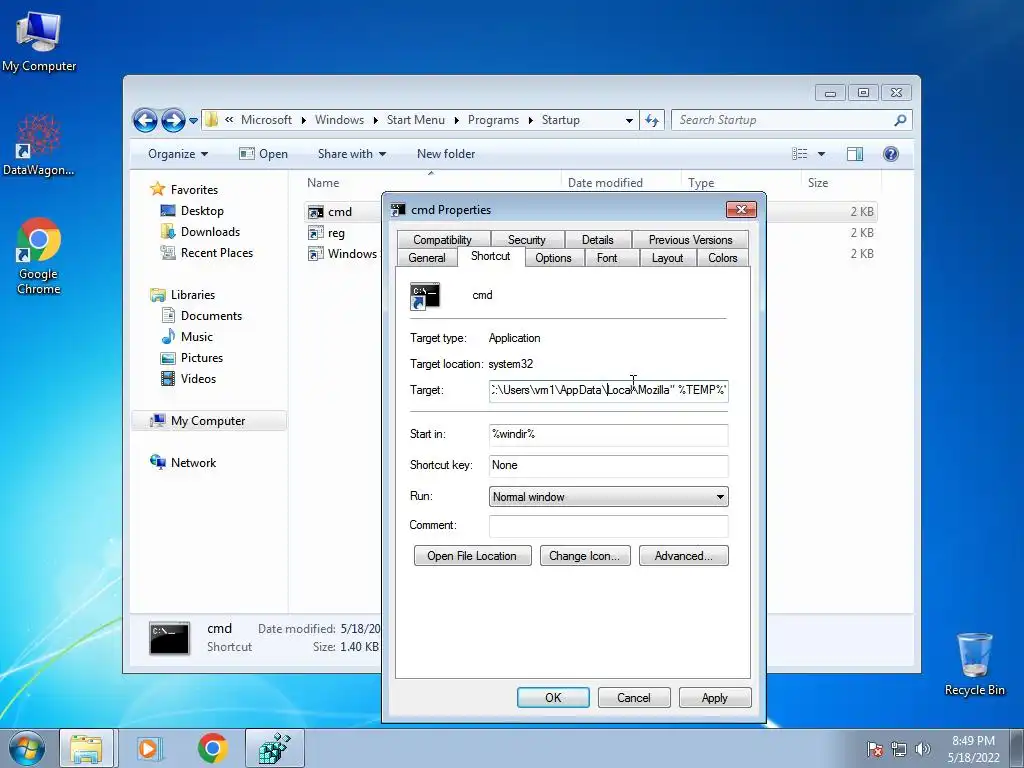Viewport: 1024px width, 768px height.
Task: Select the Windows shortcut file
Action: coord(352,254)
